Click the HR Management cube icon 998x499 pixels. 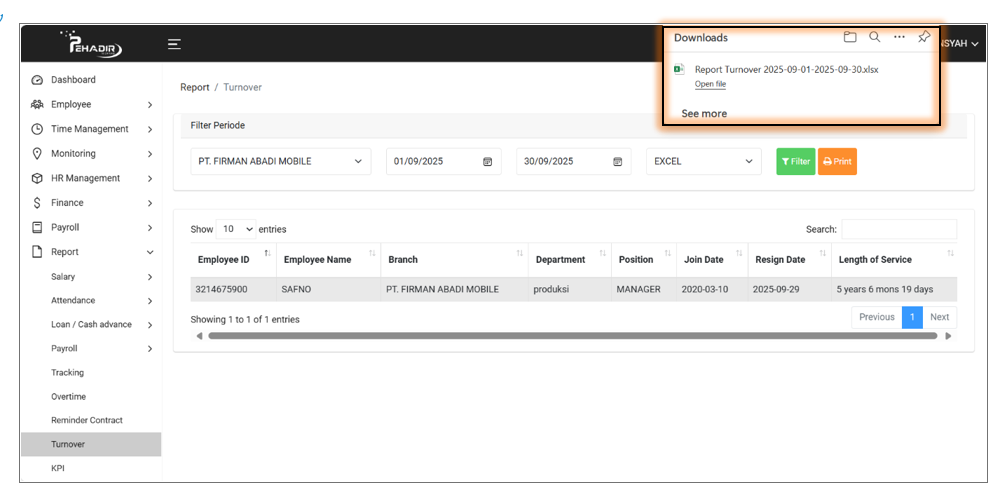click(x=37, y=178)
